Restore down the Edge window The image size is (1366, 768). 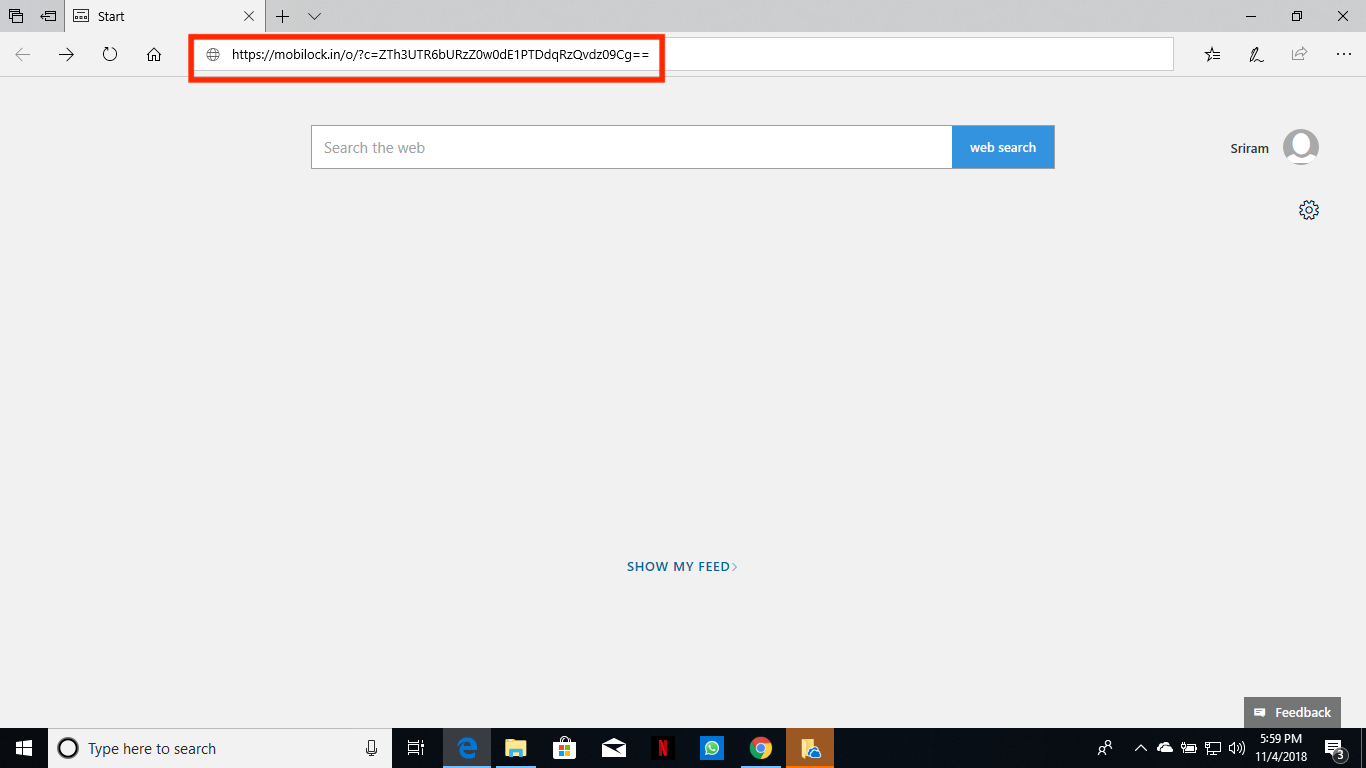tap(1297, 16)
